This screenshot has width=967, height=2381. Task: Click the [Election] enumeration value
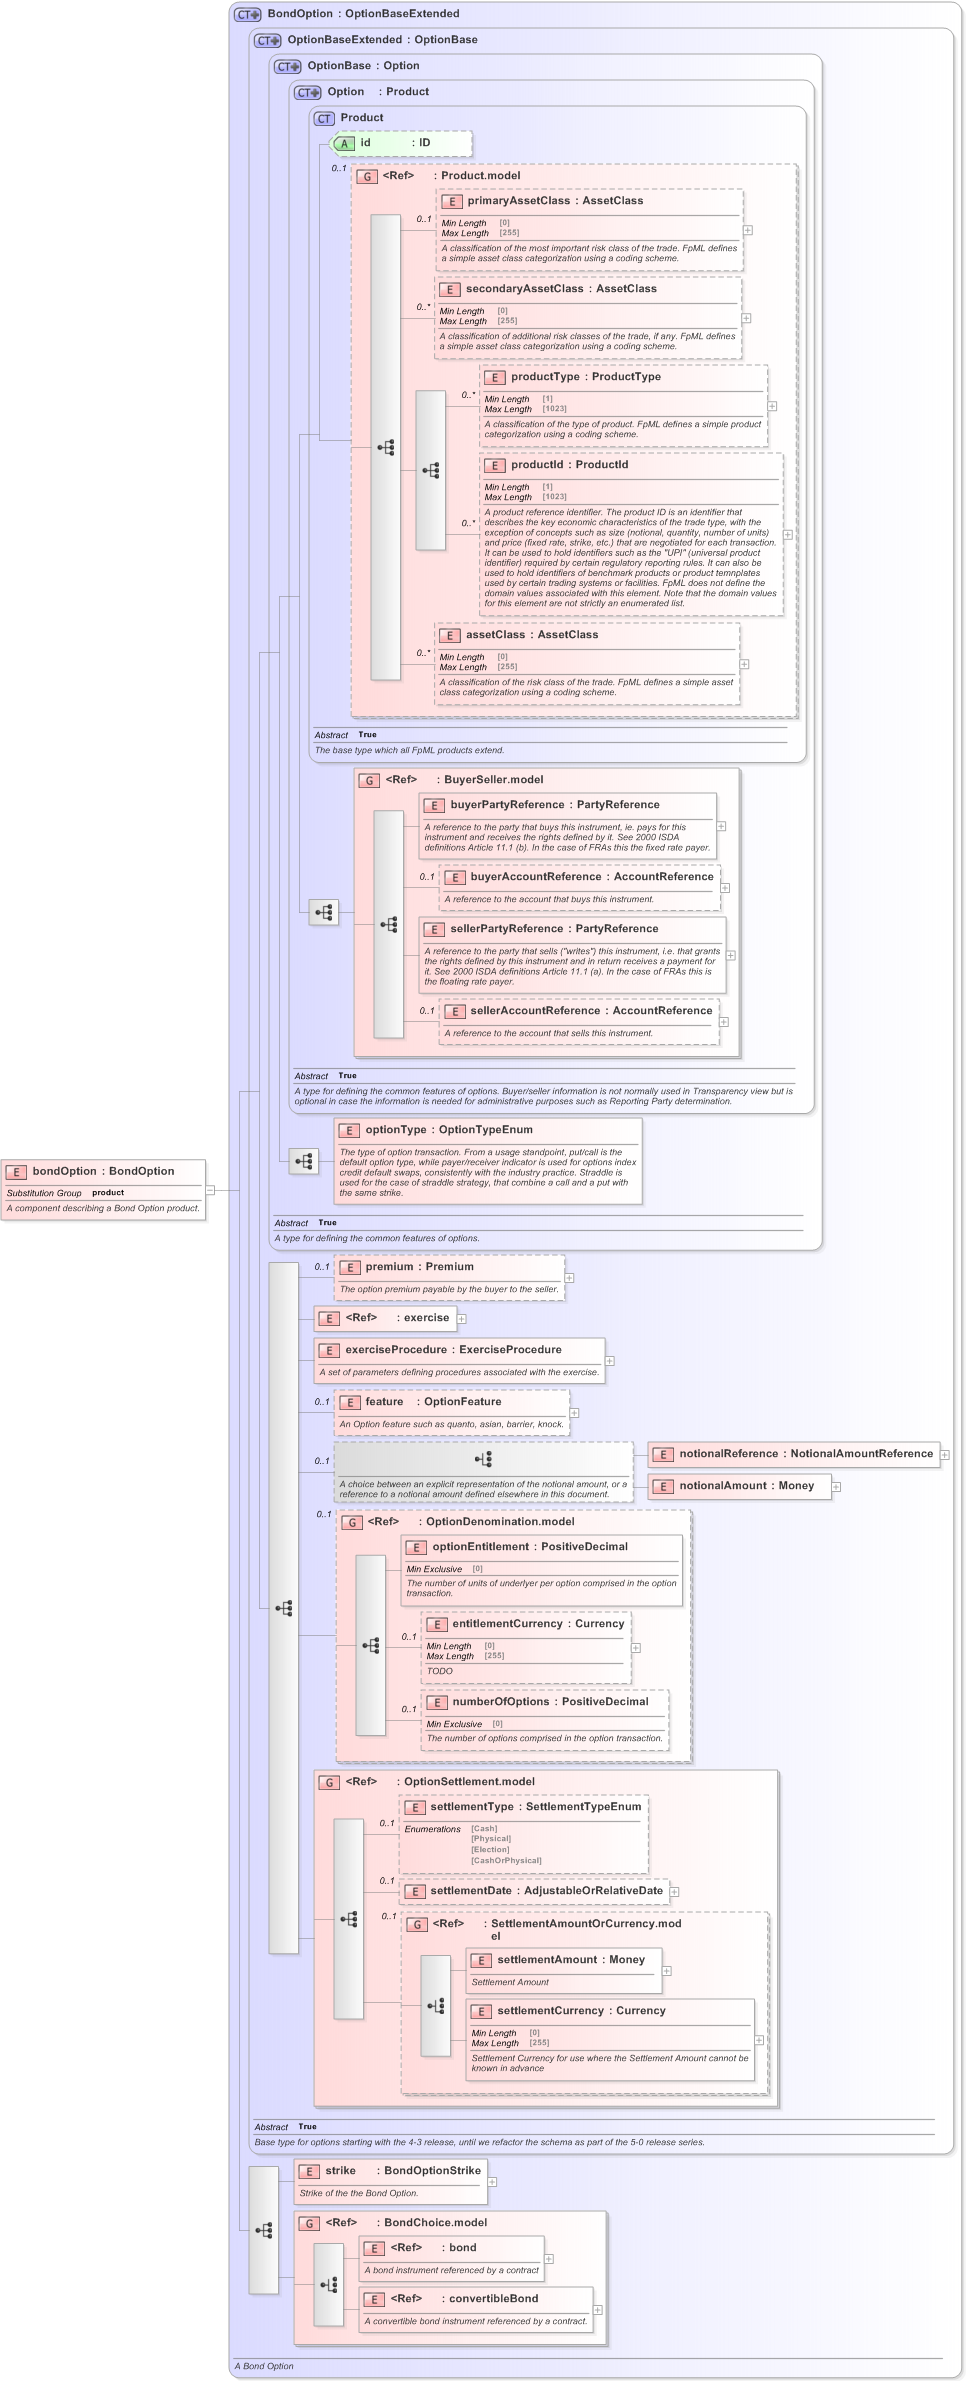click(x=491, y=1850)
